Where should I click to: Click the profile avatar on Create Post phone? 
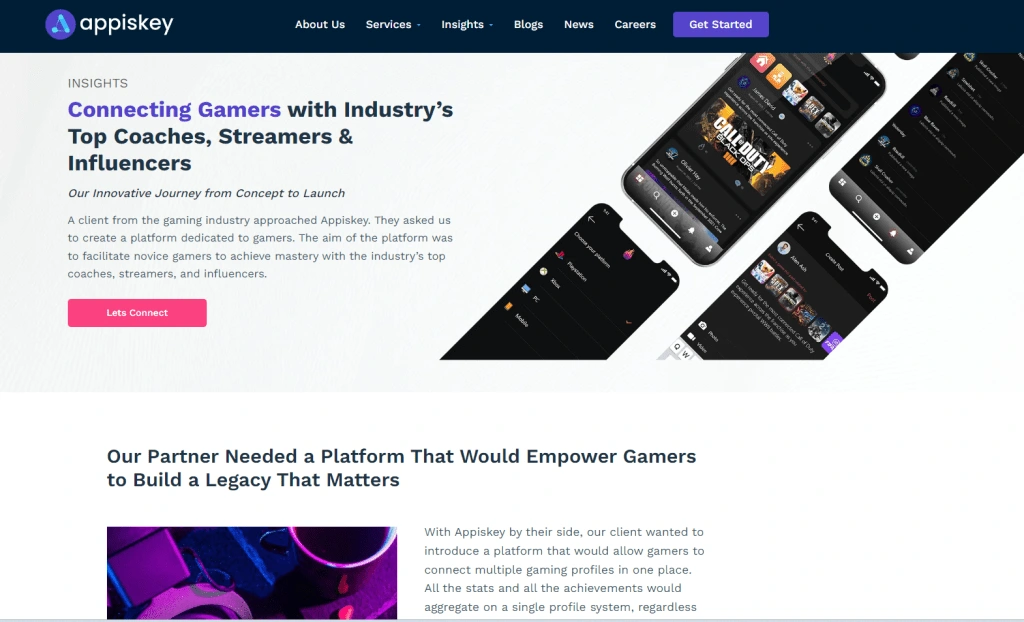[784, 248]
